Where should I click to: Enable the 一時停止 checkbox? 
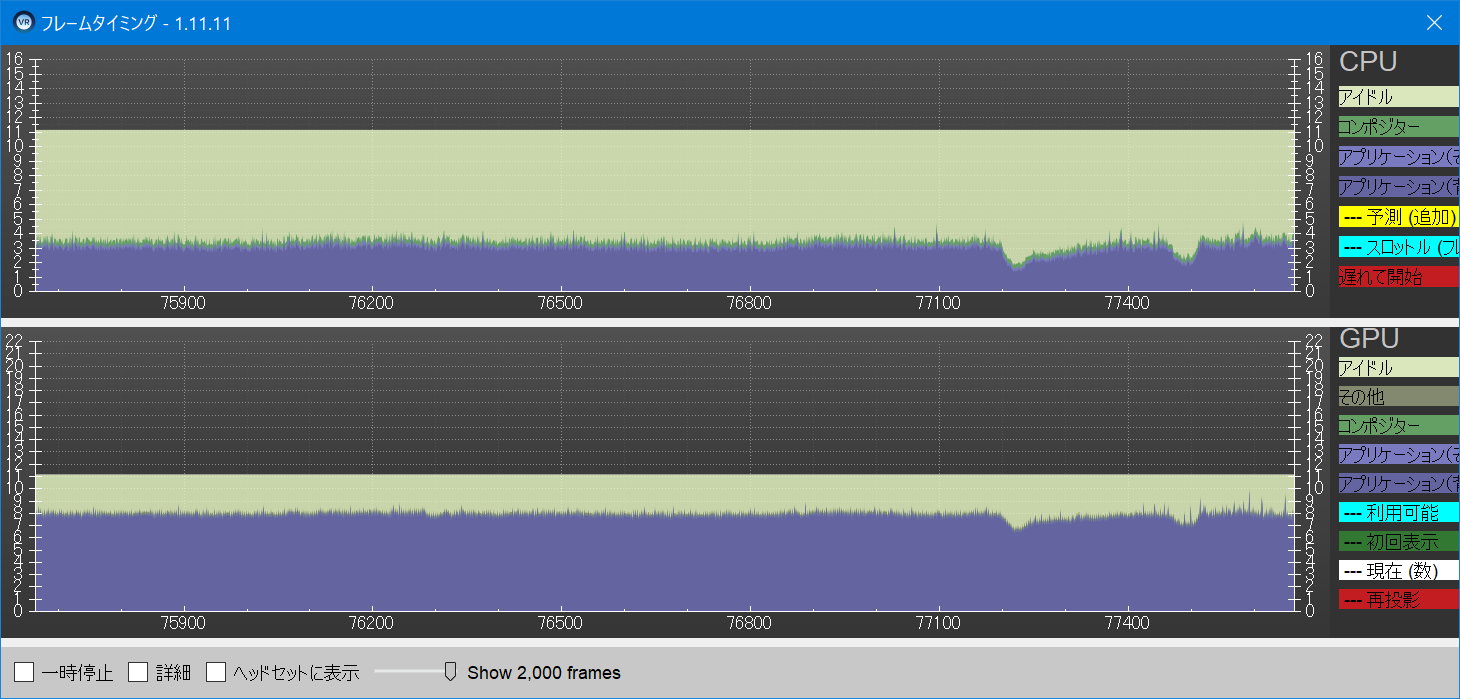coord(25,672)
